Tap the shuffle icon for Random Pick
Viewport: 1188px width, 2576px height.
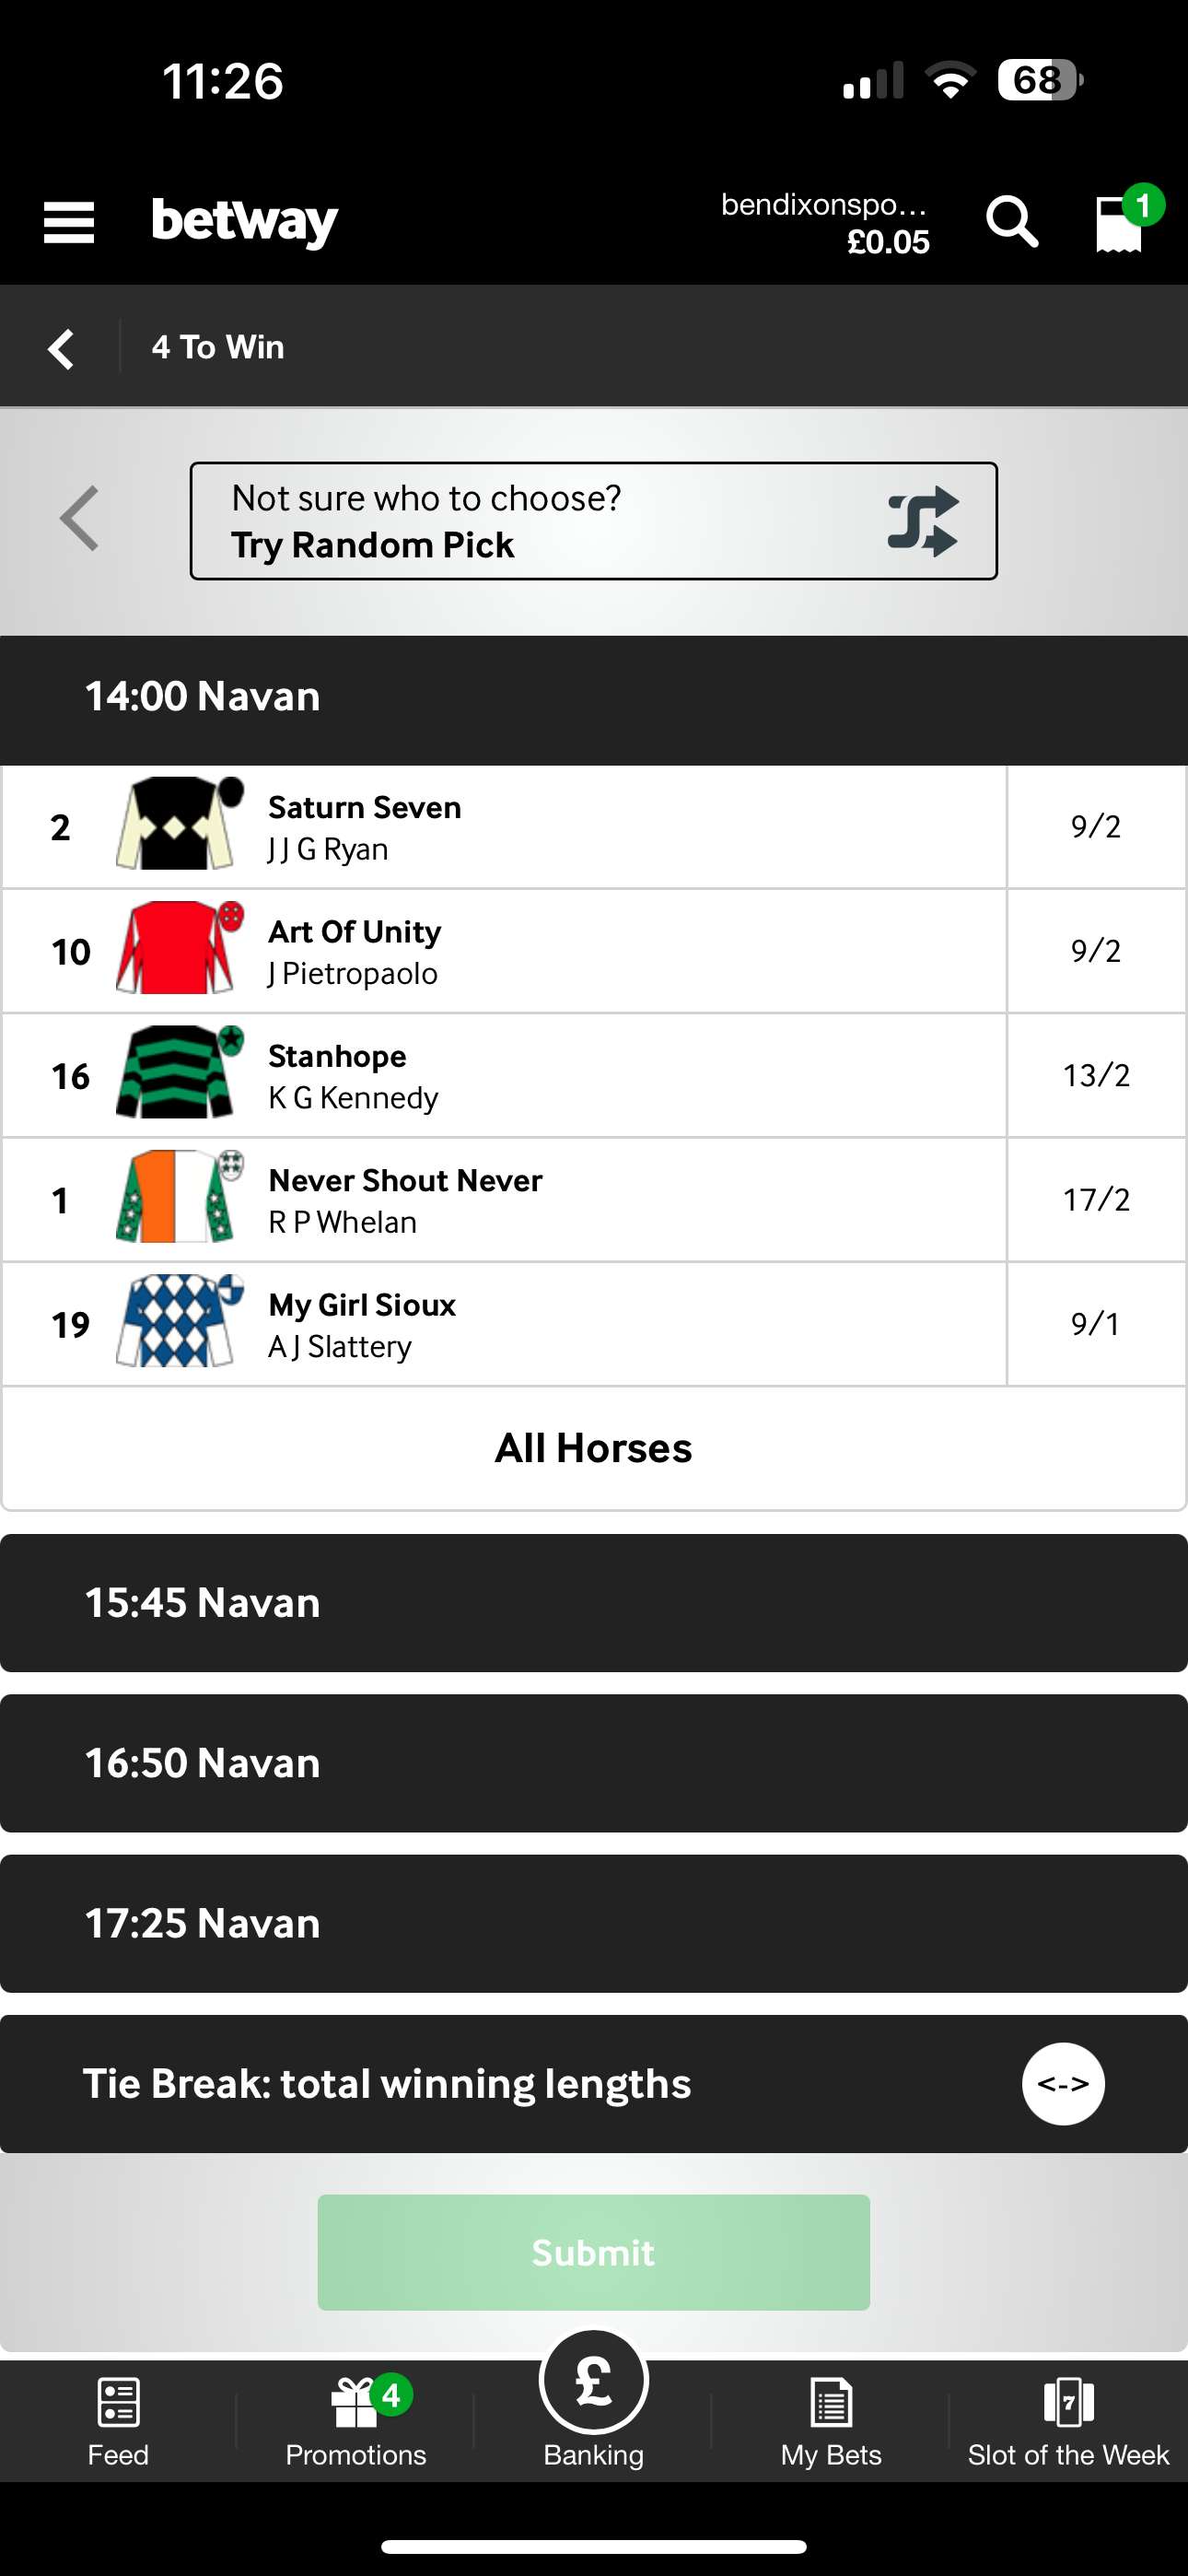(x=922, y=520)
